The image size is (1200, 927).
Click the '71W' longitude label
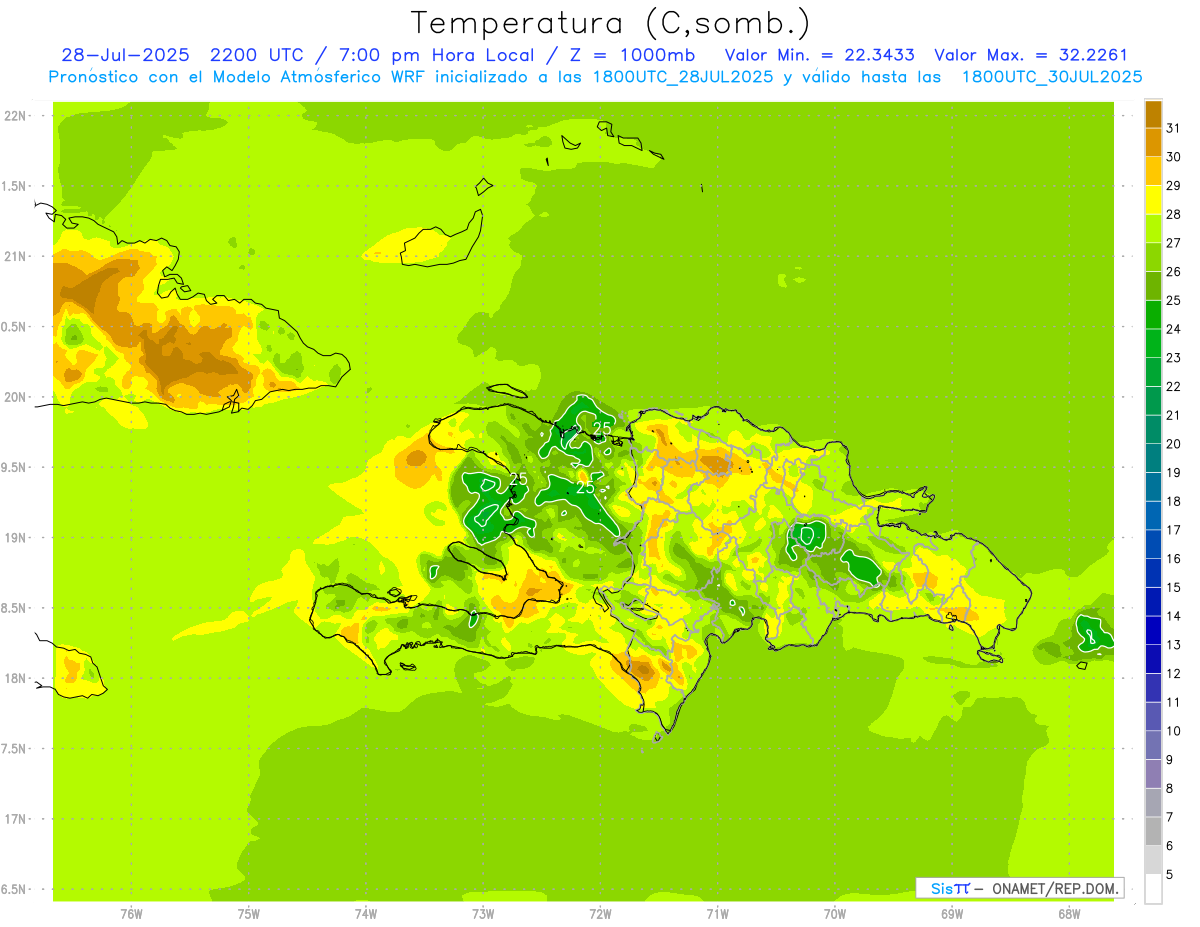pos(717,913)
